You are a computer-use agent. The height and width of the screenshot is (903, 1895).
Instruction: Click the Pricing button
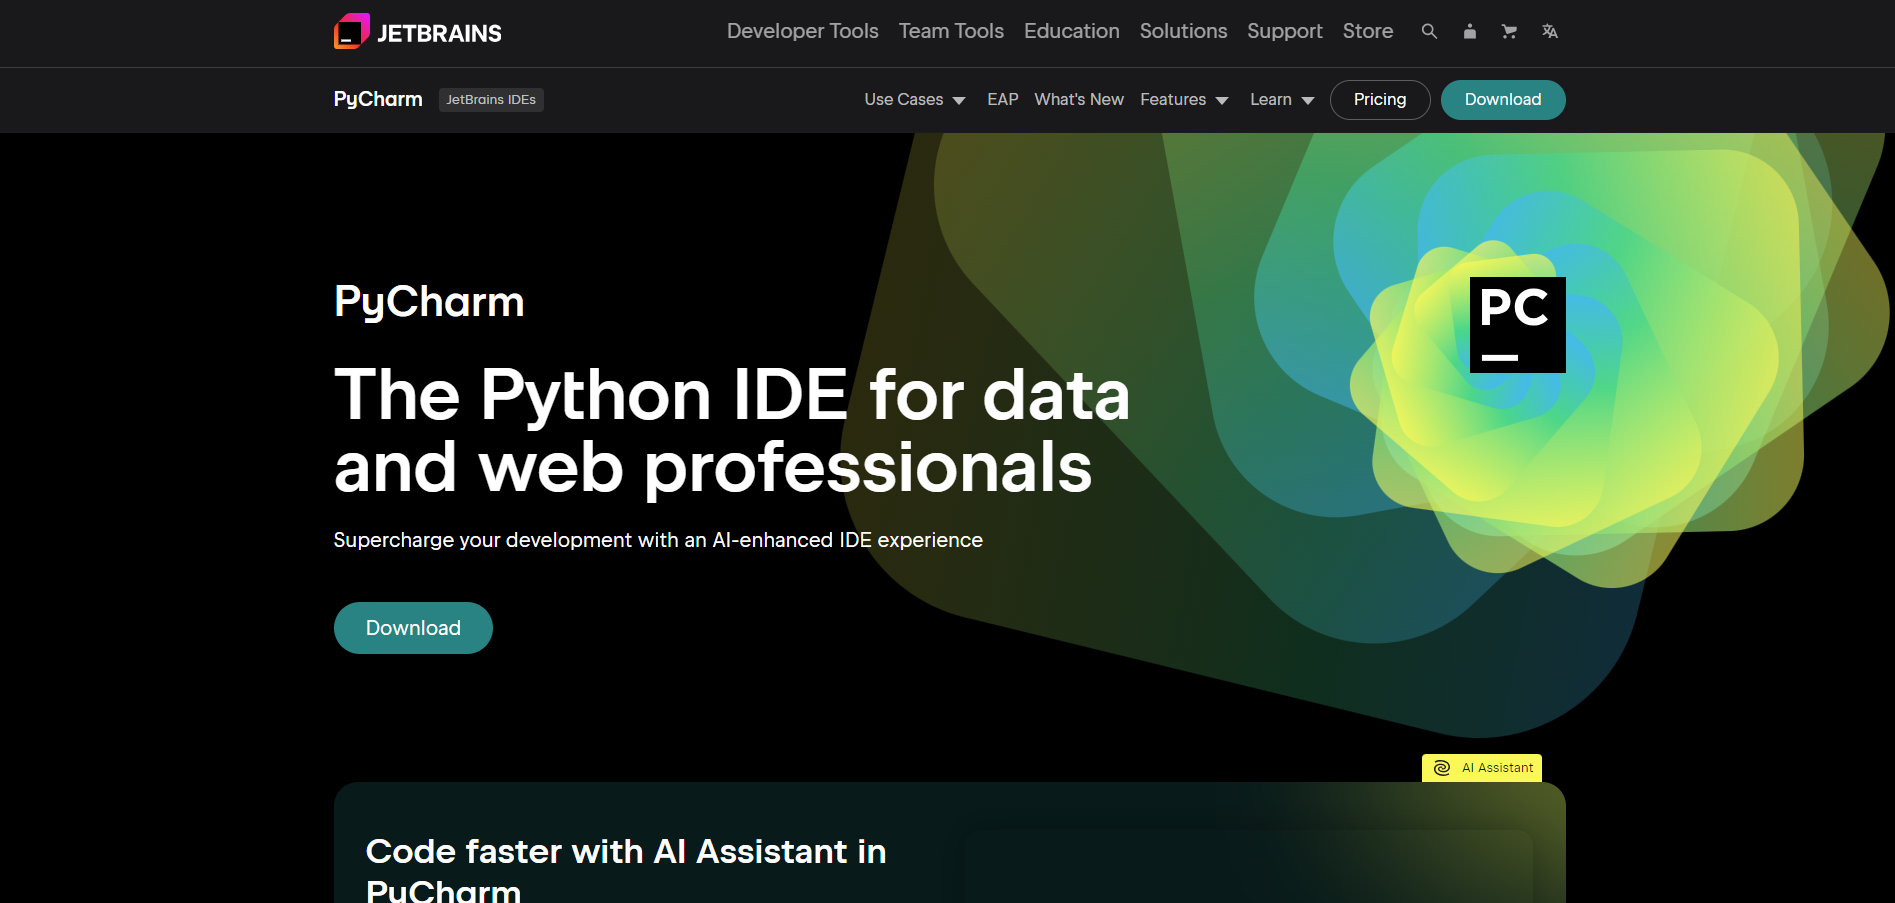coord(1380,100)
